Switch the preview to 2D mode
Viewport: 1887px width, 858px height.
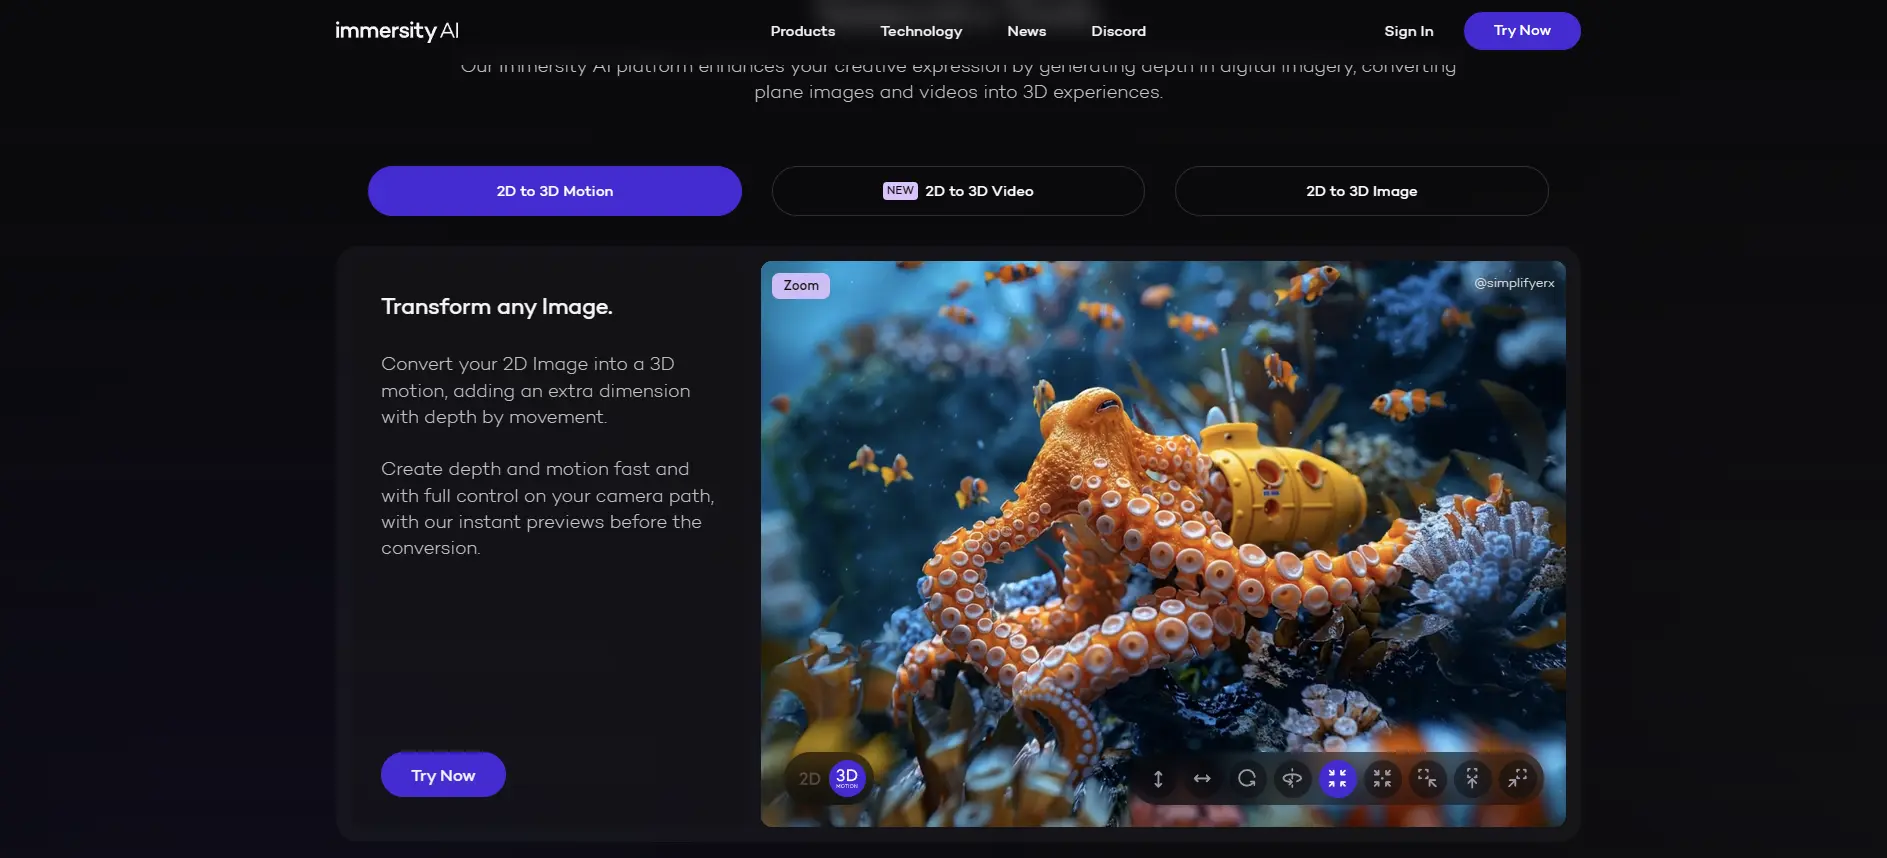(809, 779)
